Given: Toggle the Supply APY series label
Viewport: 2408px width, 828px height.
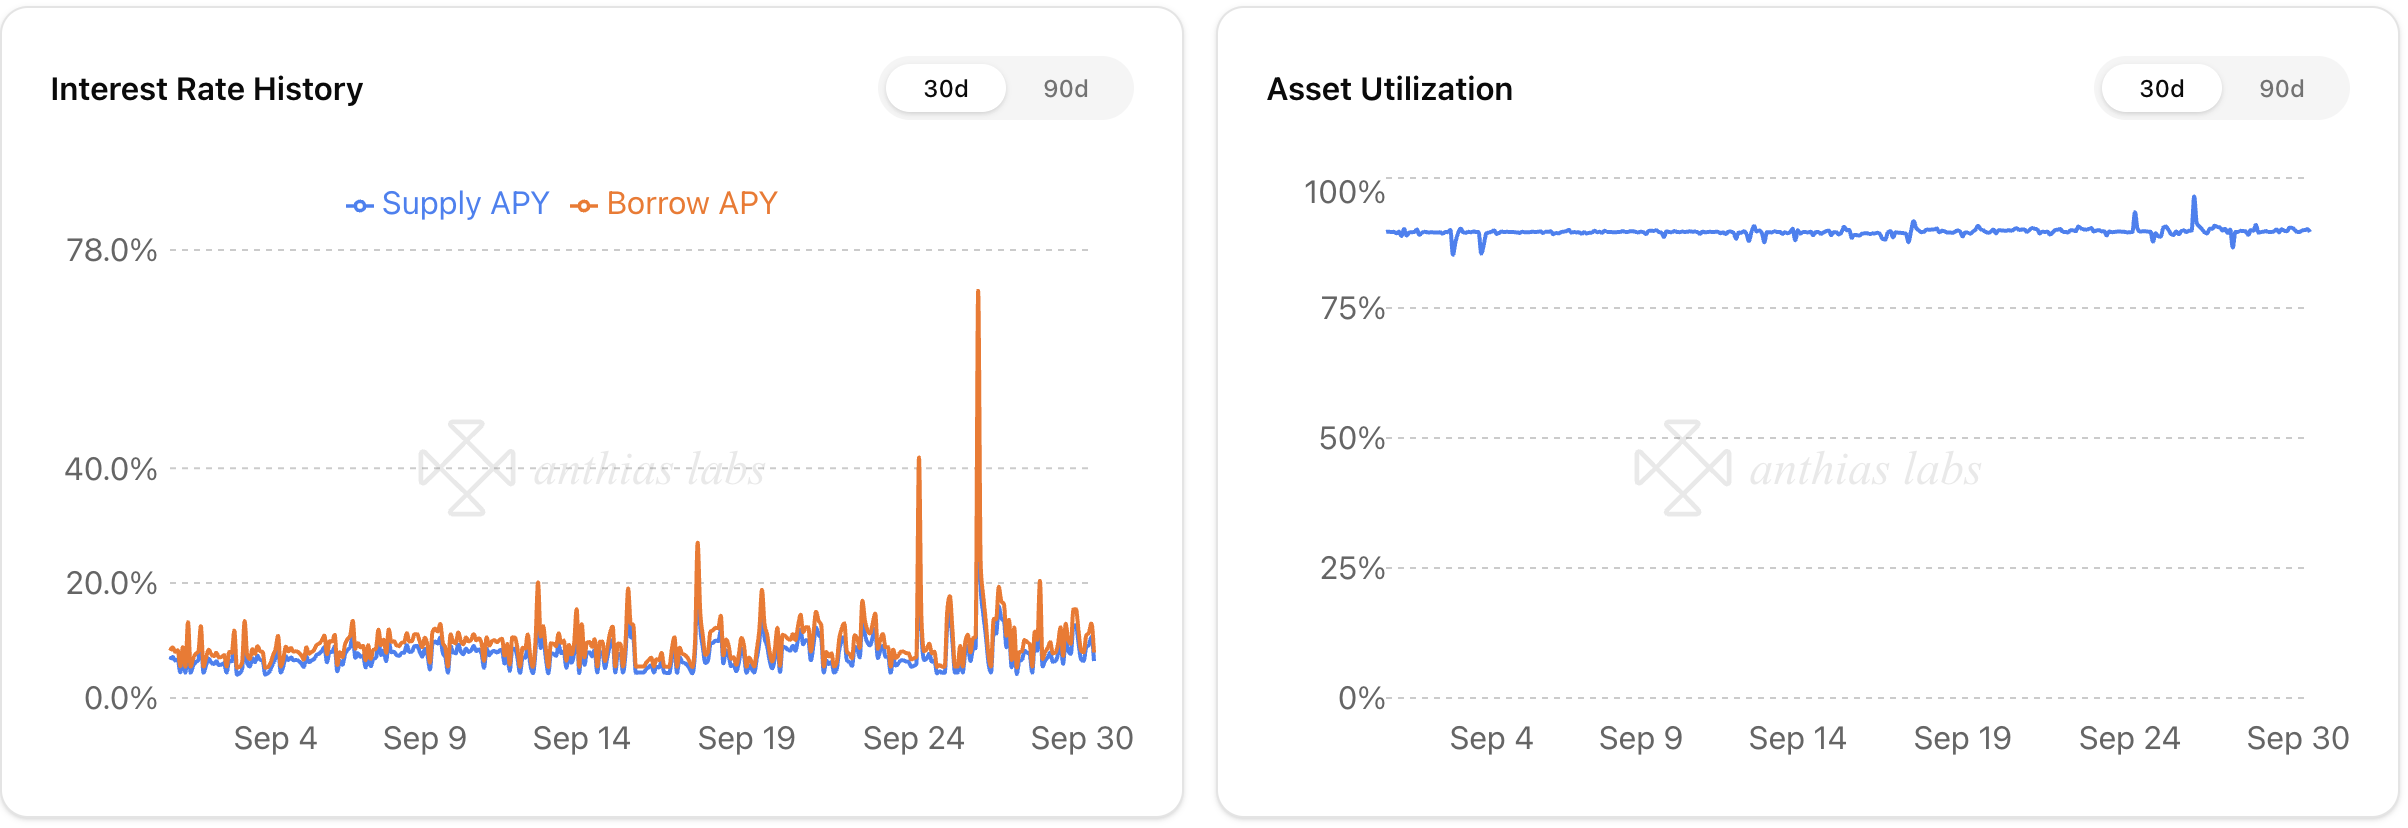Looking at the screenshot, I should (x=465, y=203).
